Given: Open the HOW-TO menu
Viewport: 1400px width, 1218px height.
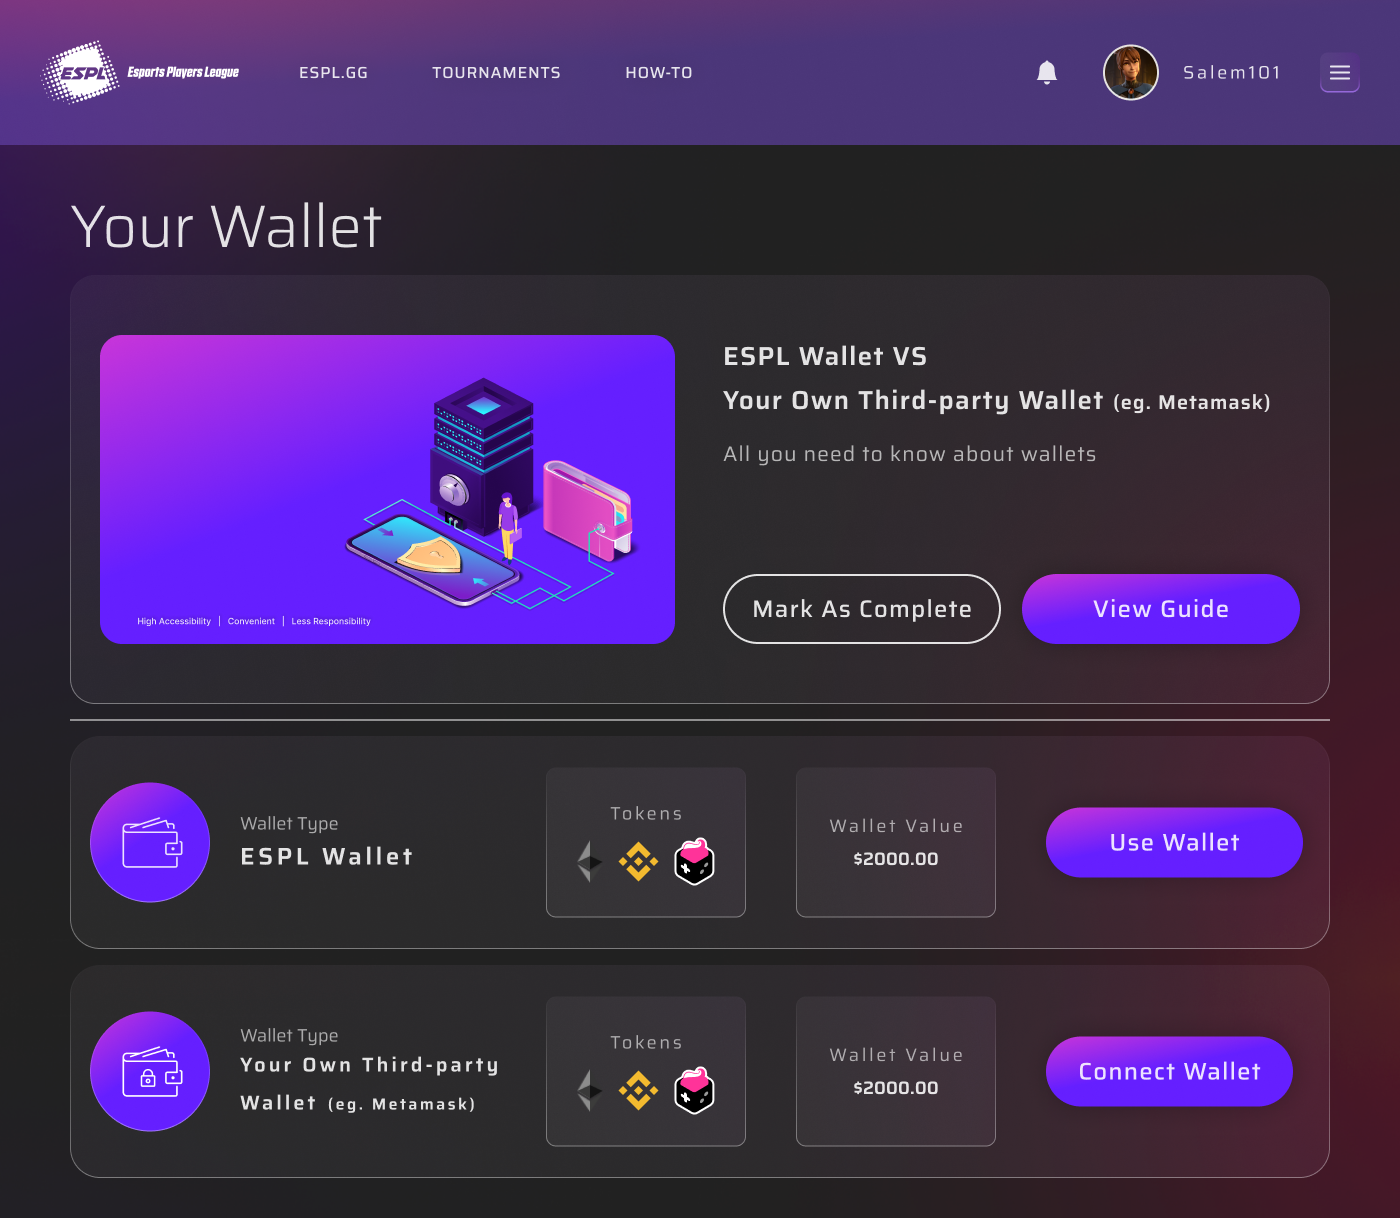Looking at the screenshot, I should pyautogui.click(x=659, y=73).
